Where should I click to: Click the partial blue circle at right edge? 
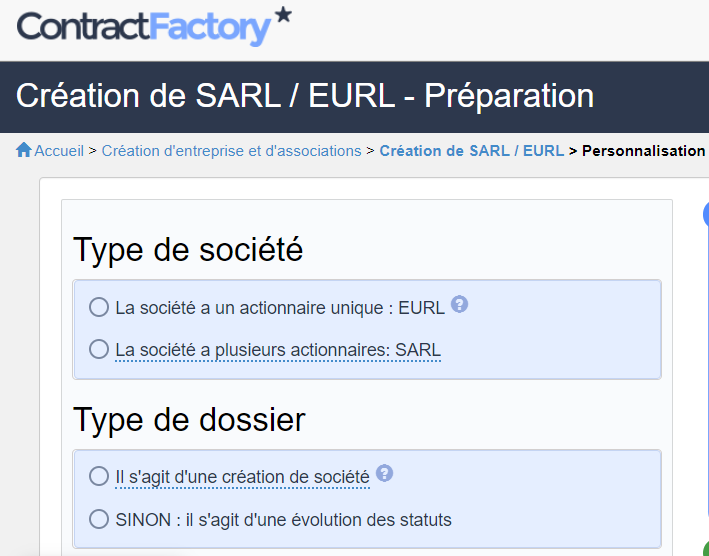coord(706,214)
